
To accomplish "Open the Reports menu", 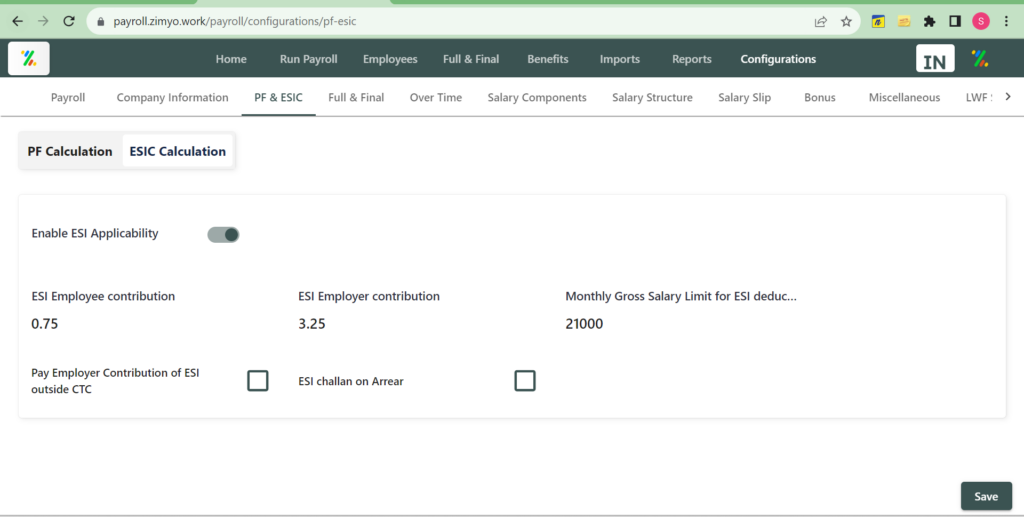I will tap(692, 59).
